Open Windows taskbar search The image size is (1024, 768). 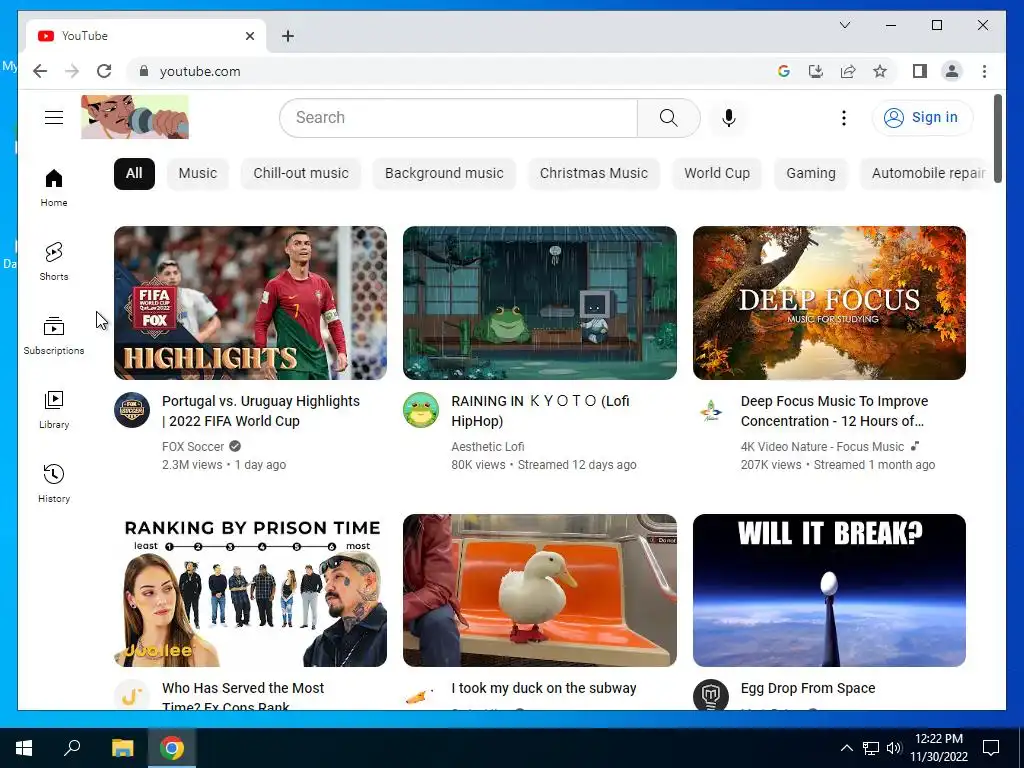click(72, 748)
